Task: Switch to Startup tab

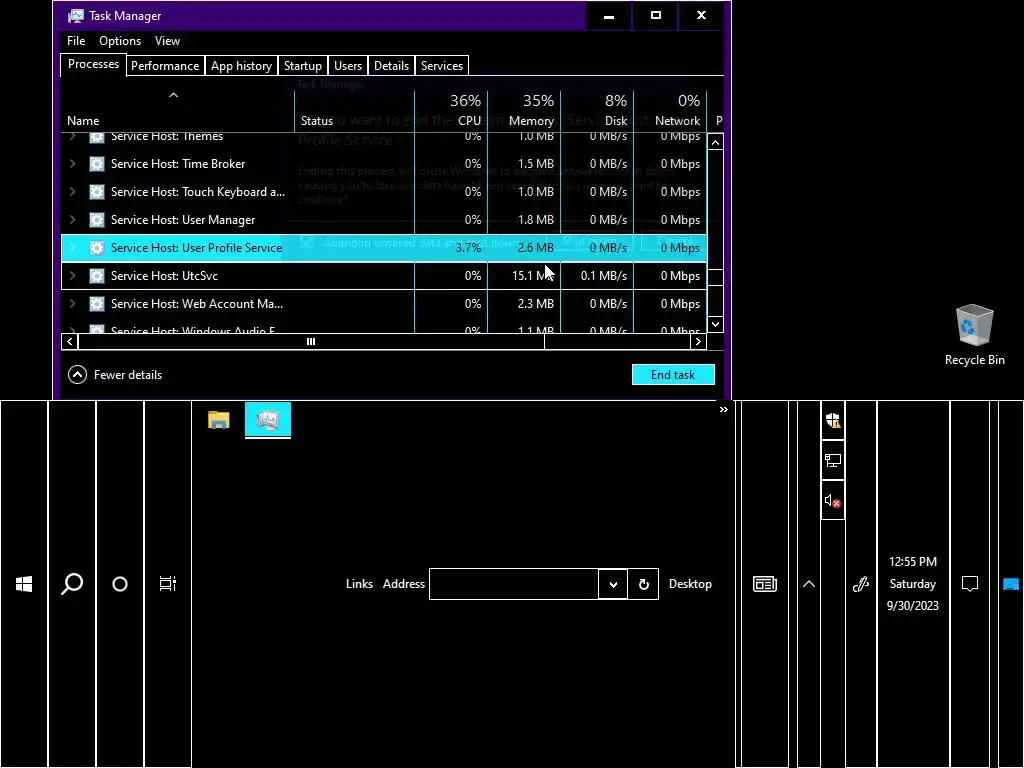Action: click(302, 66)
